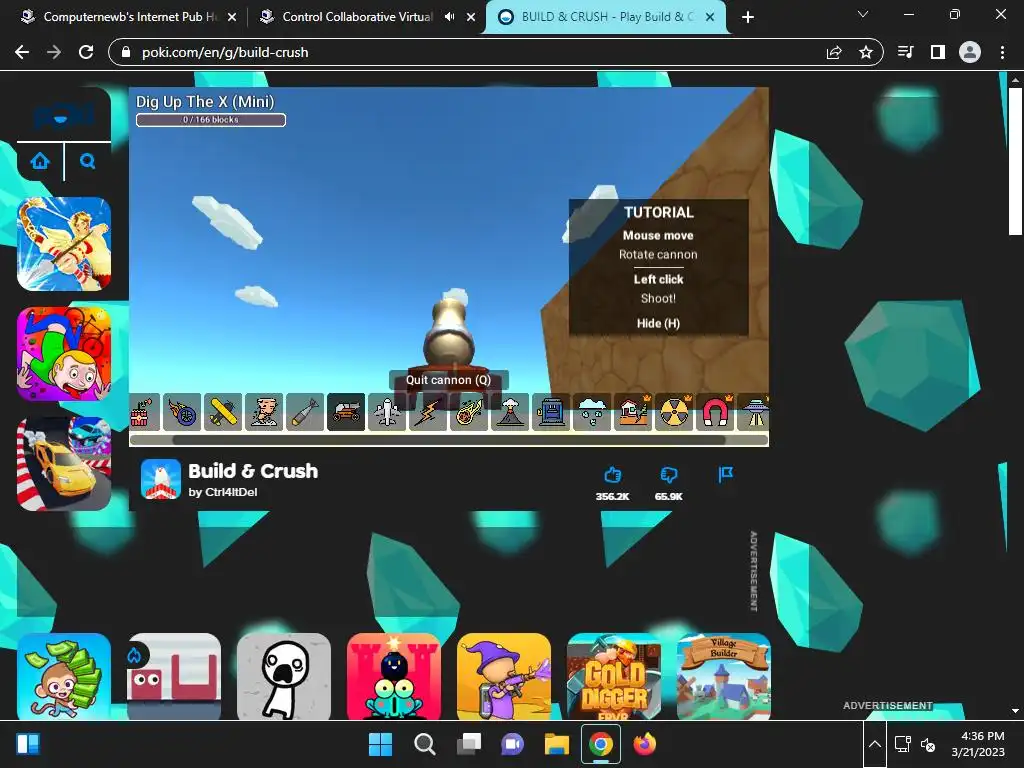The height and width of the screenshot is (768, 1024).
Task: Select the nuclear radiation weapon
Action: click(x=675, y=412)
